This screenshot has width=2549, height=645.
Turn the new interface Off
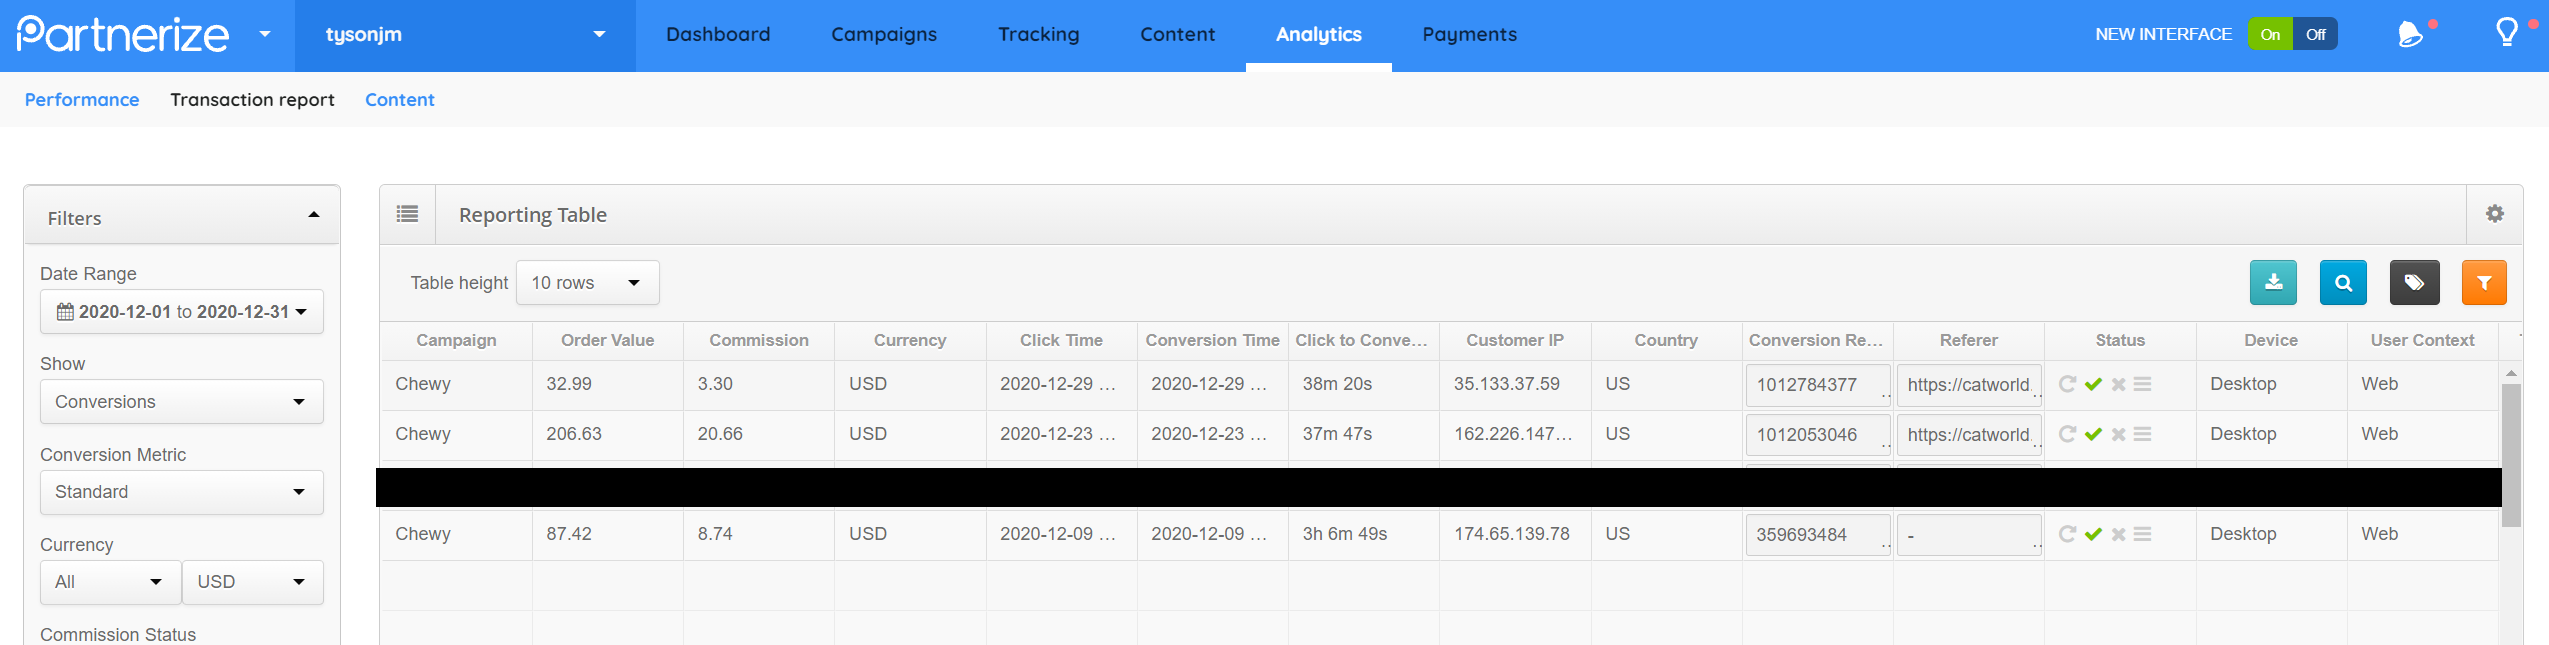coord(2315,34)
